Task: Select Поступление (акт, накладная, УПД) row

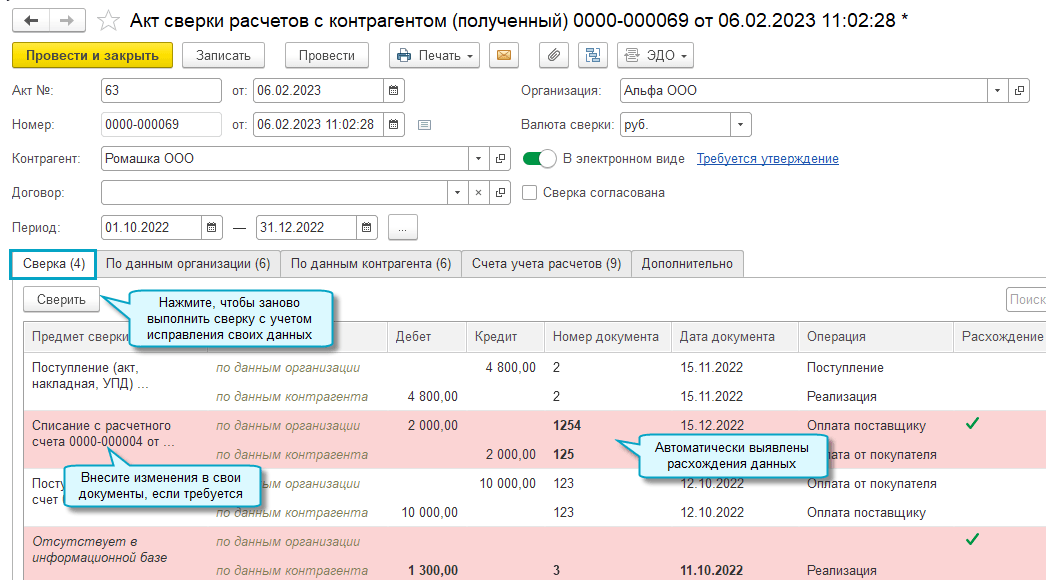Action: (535, 382)
